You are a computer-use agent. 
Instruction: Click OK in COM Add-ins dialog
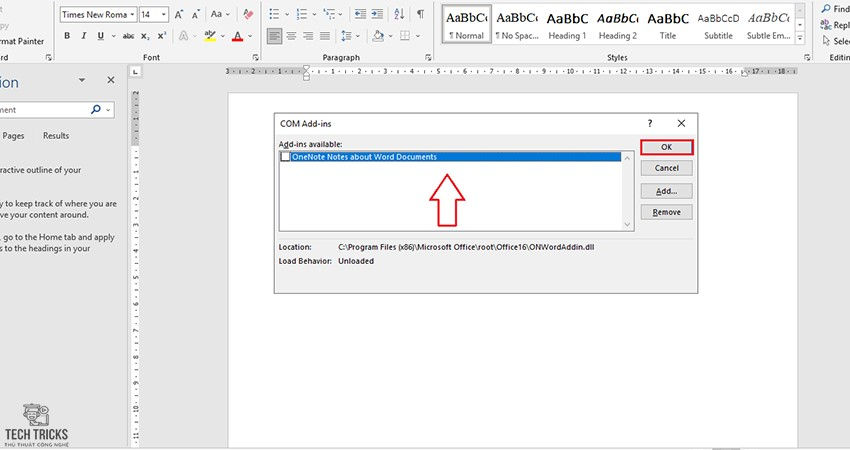tap(666, 147)
